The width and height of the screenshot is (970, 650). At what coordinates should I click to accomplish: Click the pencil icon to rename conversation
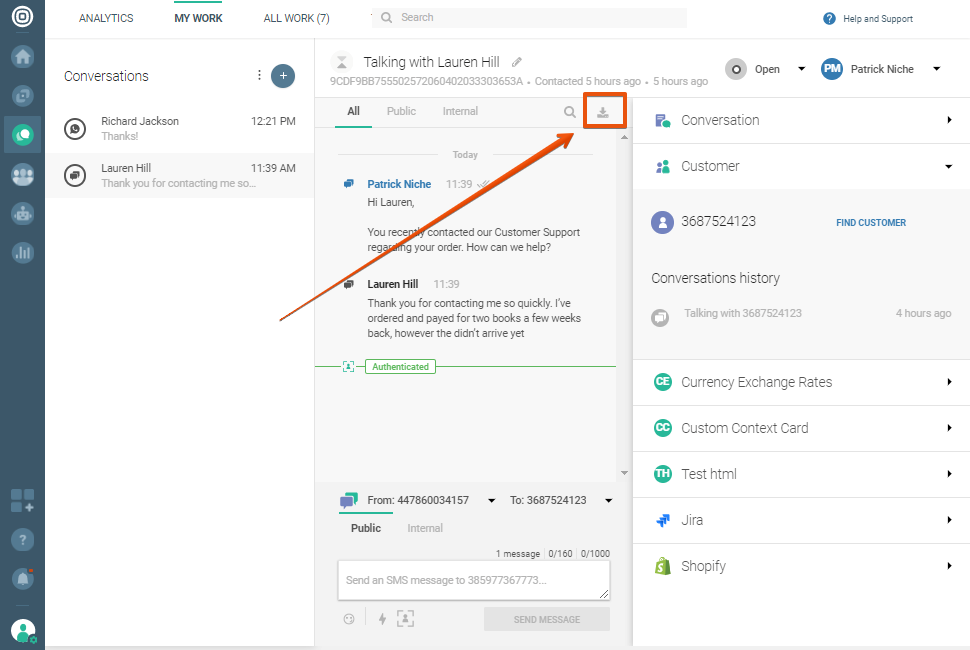point(517,62)
